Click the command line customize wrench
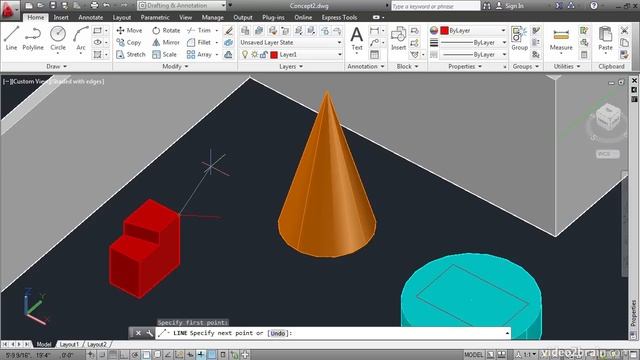This screenshot has width=640, height=360. 149,333
